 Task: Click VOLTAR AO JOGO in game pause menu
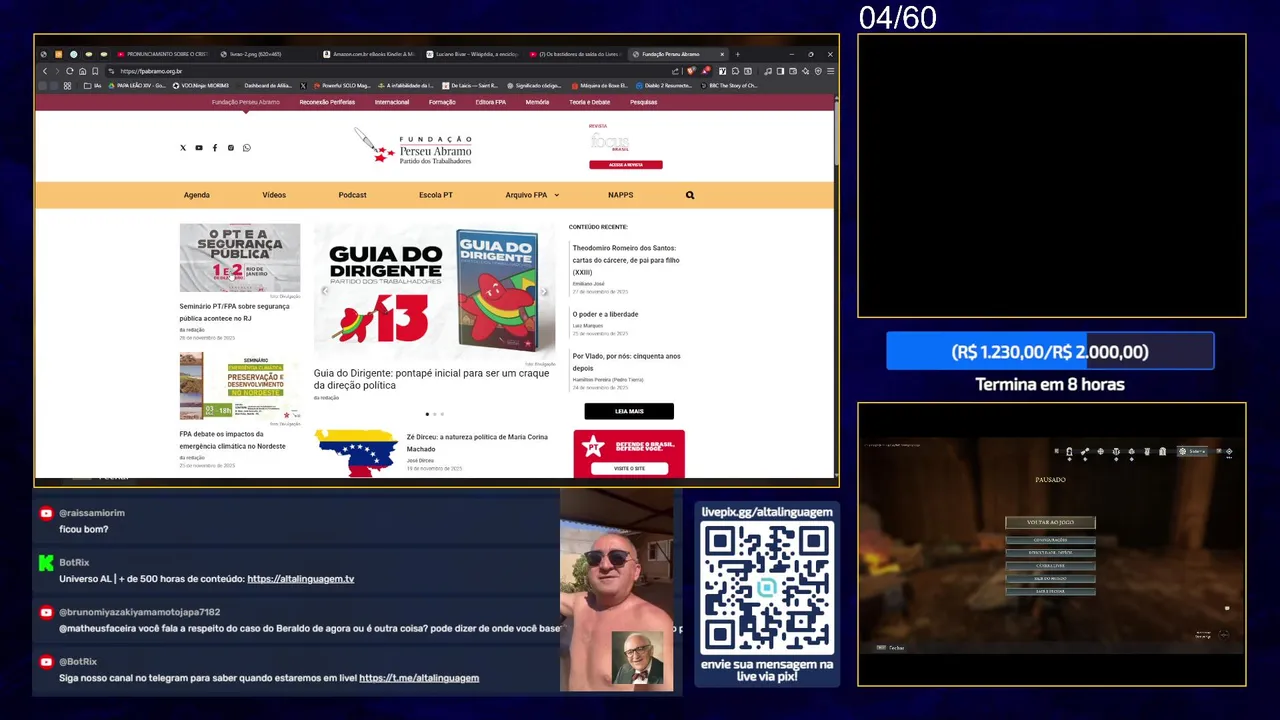coord(1050,522)
